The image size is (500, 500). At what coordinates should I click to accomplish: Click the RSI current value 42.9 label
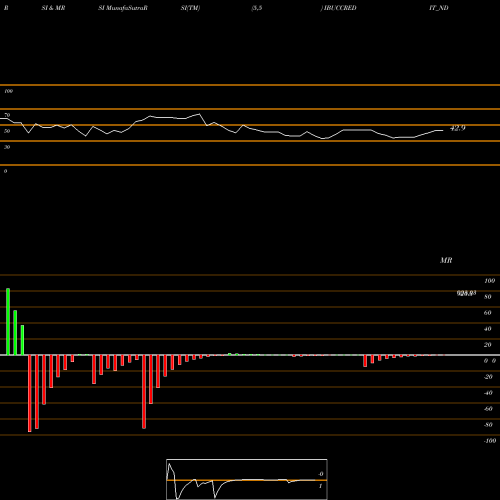click(457, 128)
